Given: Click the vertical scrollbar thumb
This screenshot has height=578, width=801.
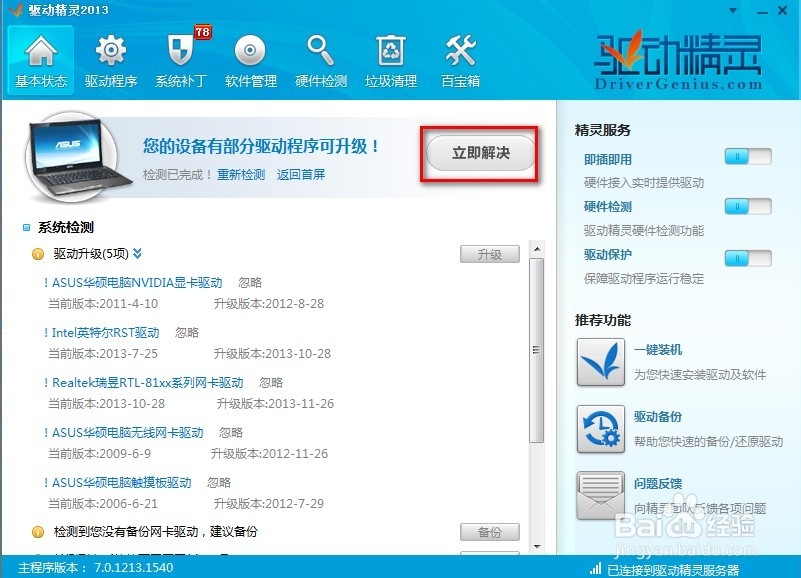Looking at the screenshot, I should pyautogui.click(x=536, y=350).
